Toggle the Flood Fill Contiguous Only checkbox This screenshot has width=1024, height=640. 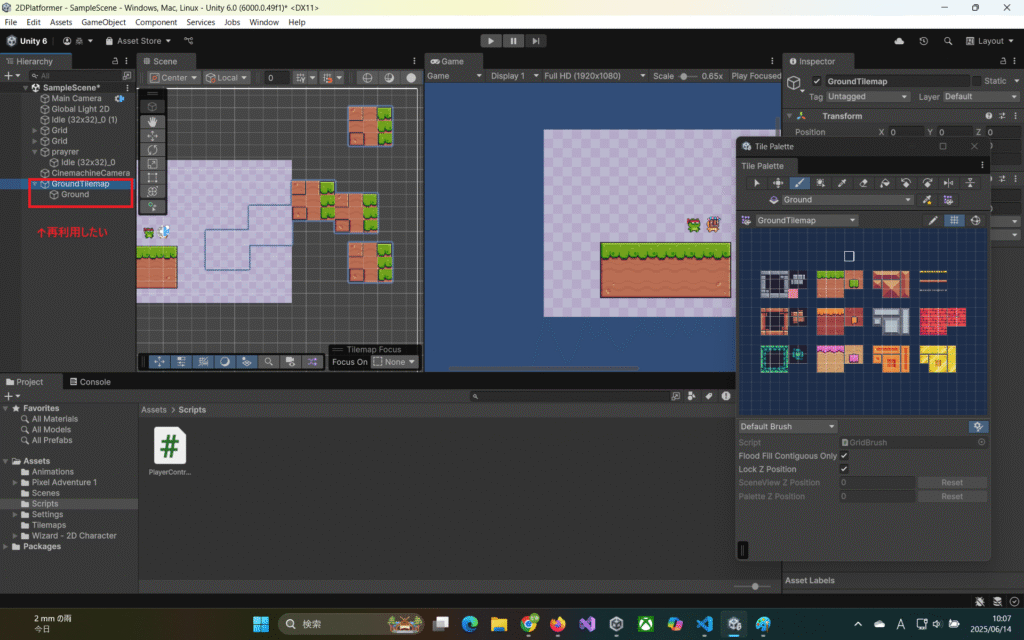(x=844, y=456)
